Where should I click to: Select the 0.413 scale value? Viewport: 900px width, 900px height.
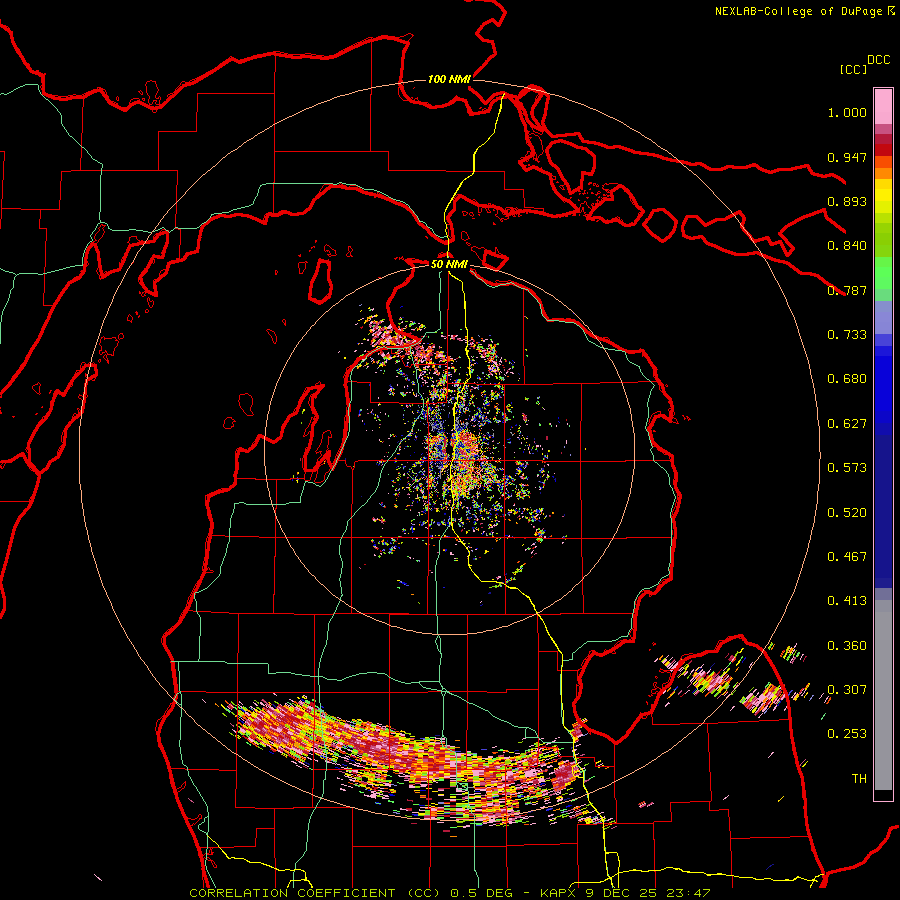tap(847, 601)
